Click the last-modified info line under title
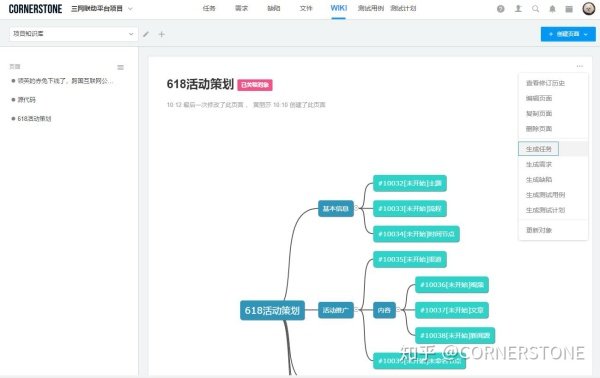The width and height of the screenshot is (600, 378). pyautogui.click(x=246, y=105)
